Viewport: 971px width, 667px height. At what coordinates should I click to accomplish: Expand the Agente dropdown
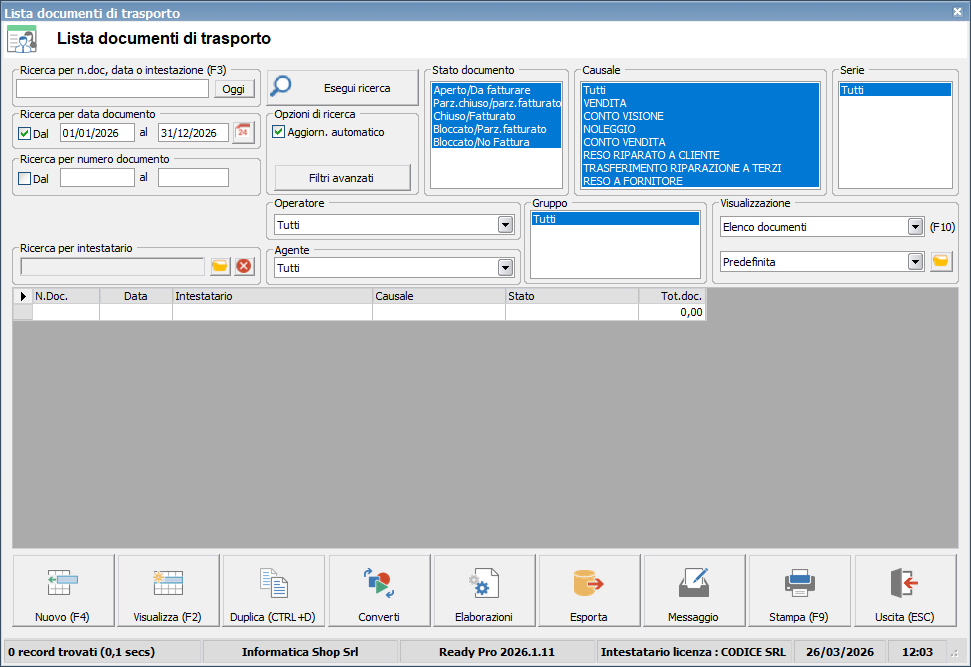[x=505, y=268]
